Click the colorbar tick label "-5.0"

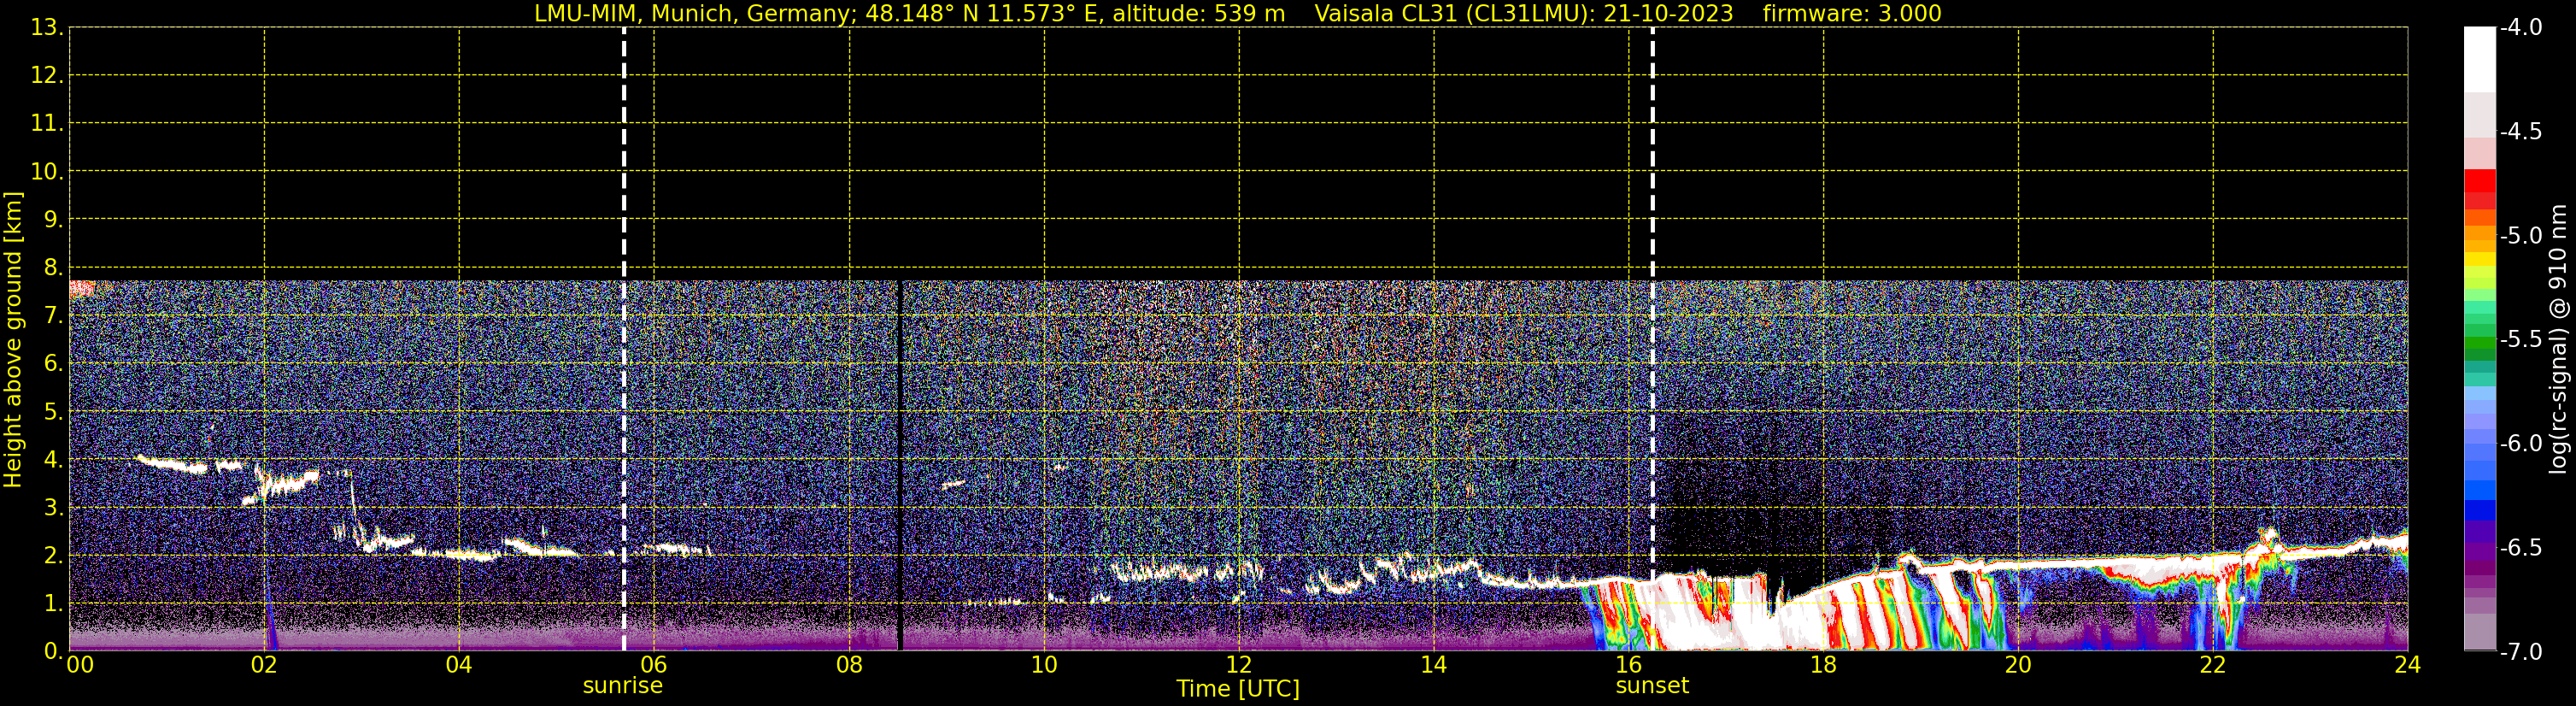pyautogui.click(x=2520, y=236)
